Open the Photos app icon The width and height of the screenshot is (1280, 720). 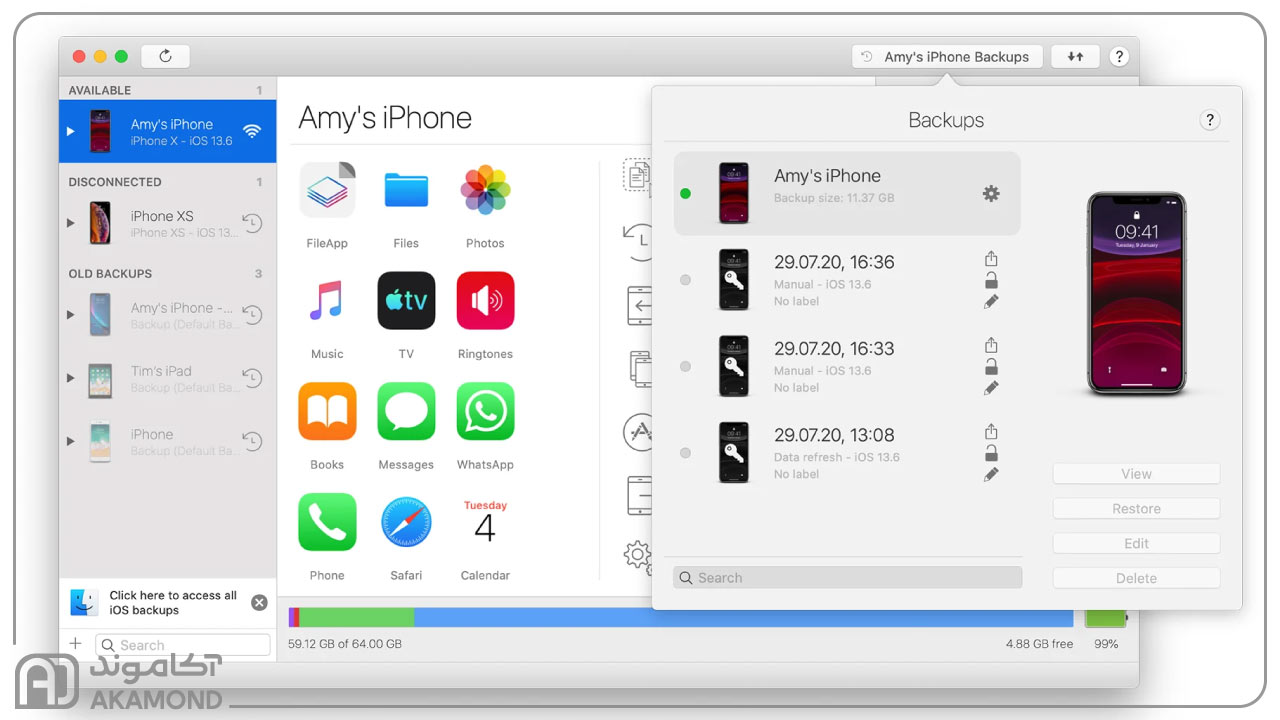(x=485, y=190)
